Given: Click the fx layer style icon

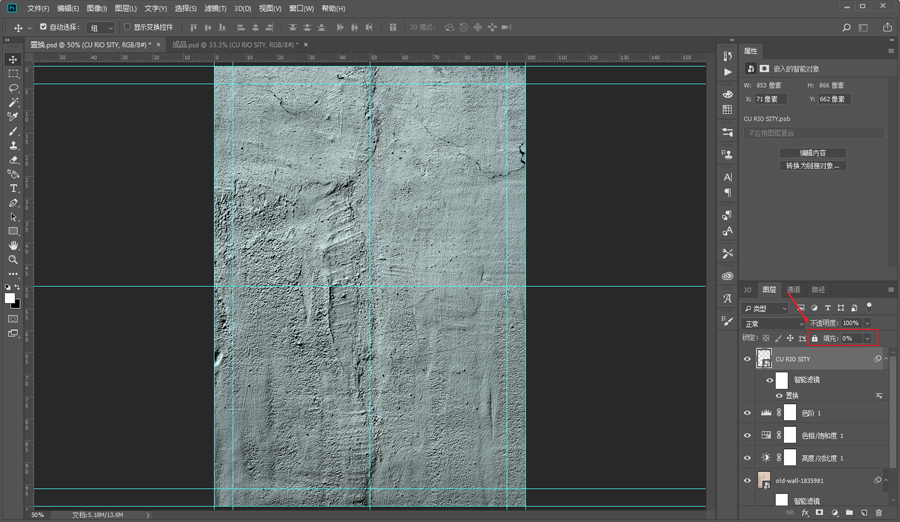Looking at the screenshot, I should 804,513.
